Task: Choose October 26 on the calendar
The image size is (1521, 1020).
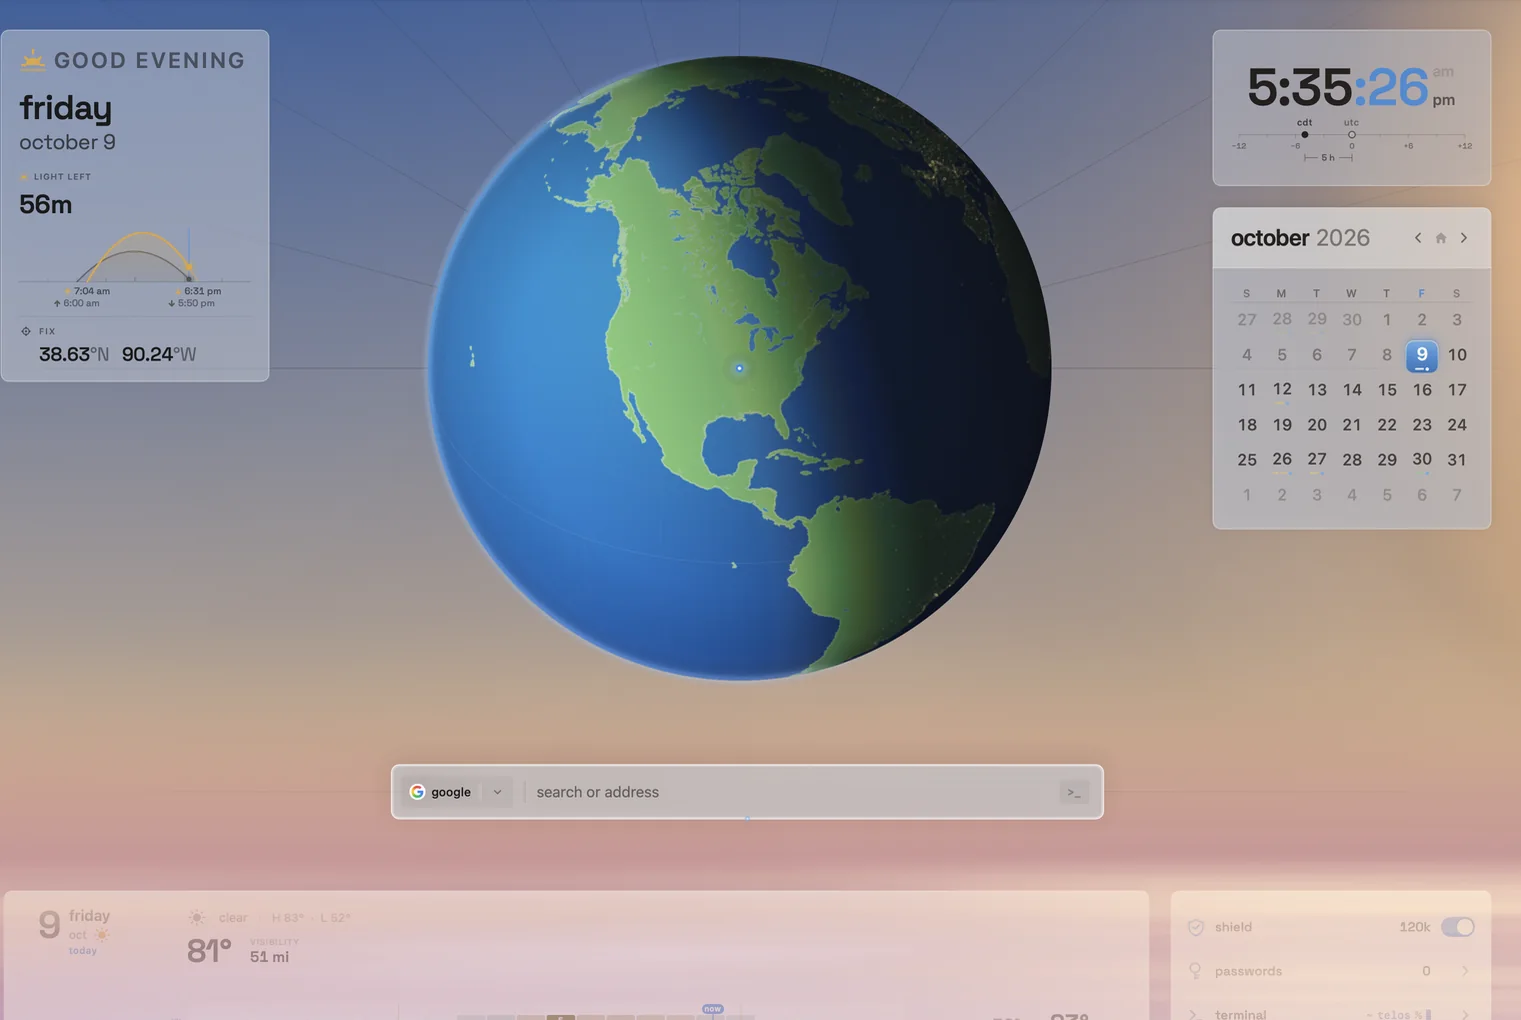Action: click(1282, 460)
